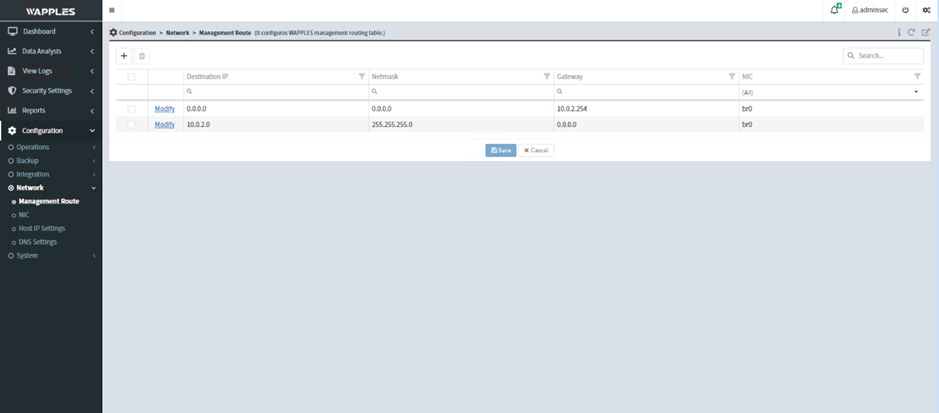Expand the Security Settings sidebar menu

50,91
